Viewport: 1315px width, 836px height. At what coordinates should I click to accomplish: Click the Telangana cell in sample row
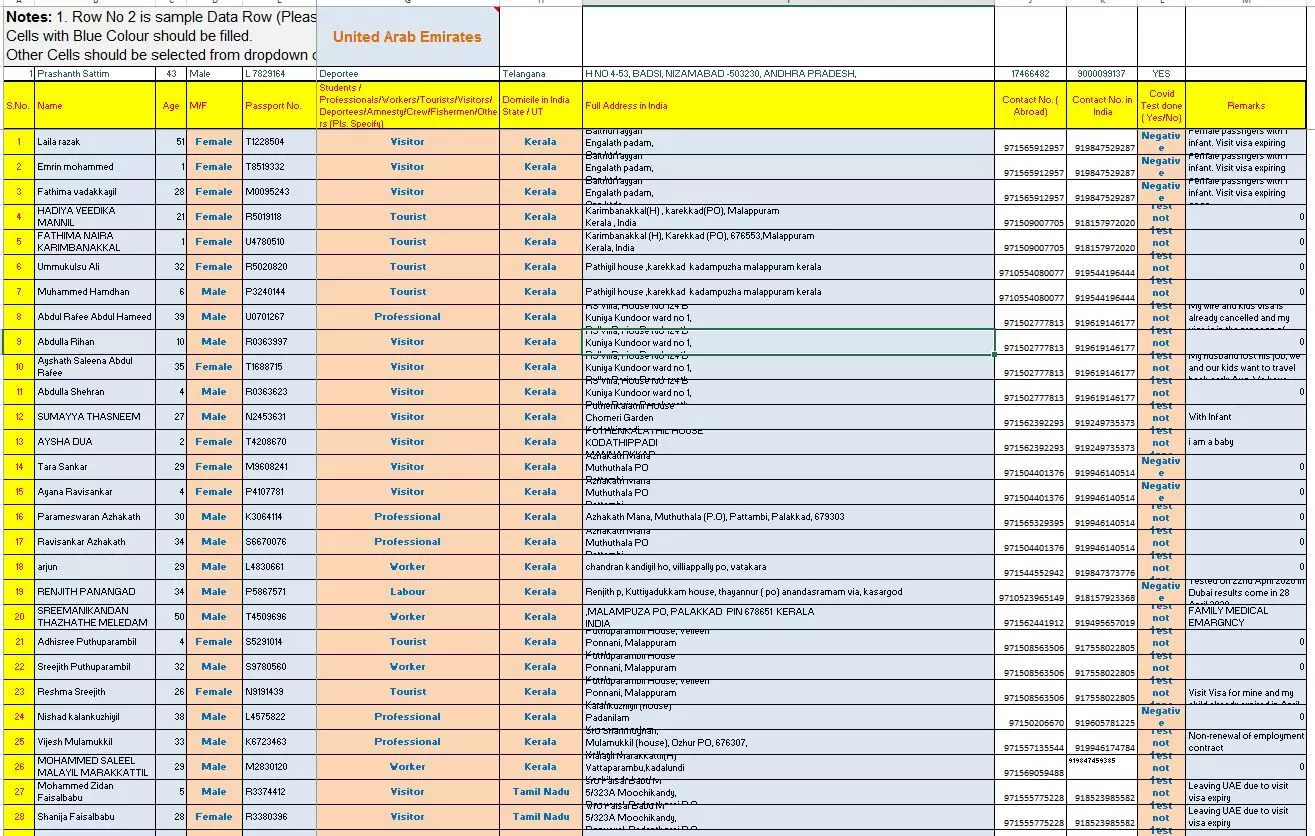click(x=540, y=74)
